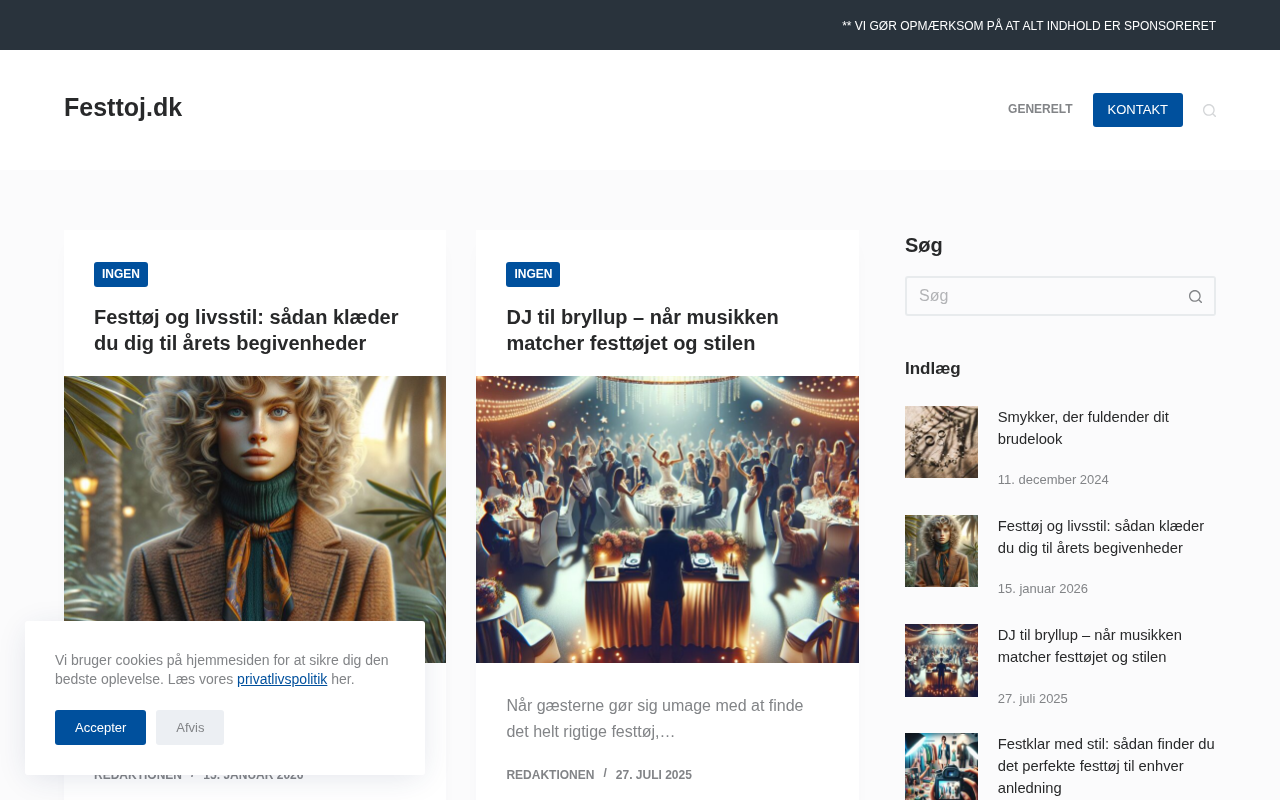Decline cookies with the Afvis button

pos(190,727)
